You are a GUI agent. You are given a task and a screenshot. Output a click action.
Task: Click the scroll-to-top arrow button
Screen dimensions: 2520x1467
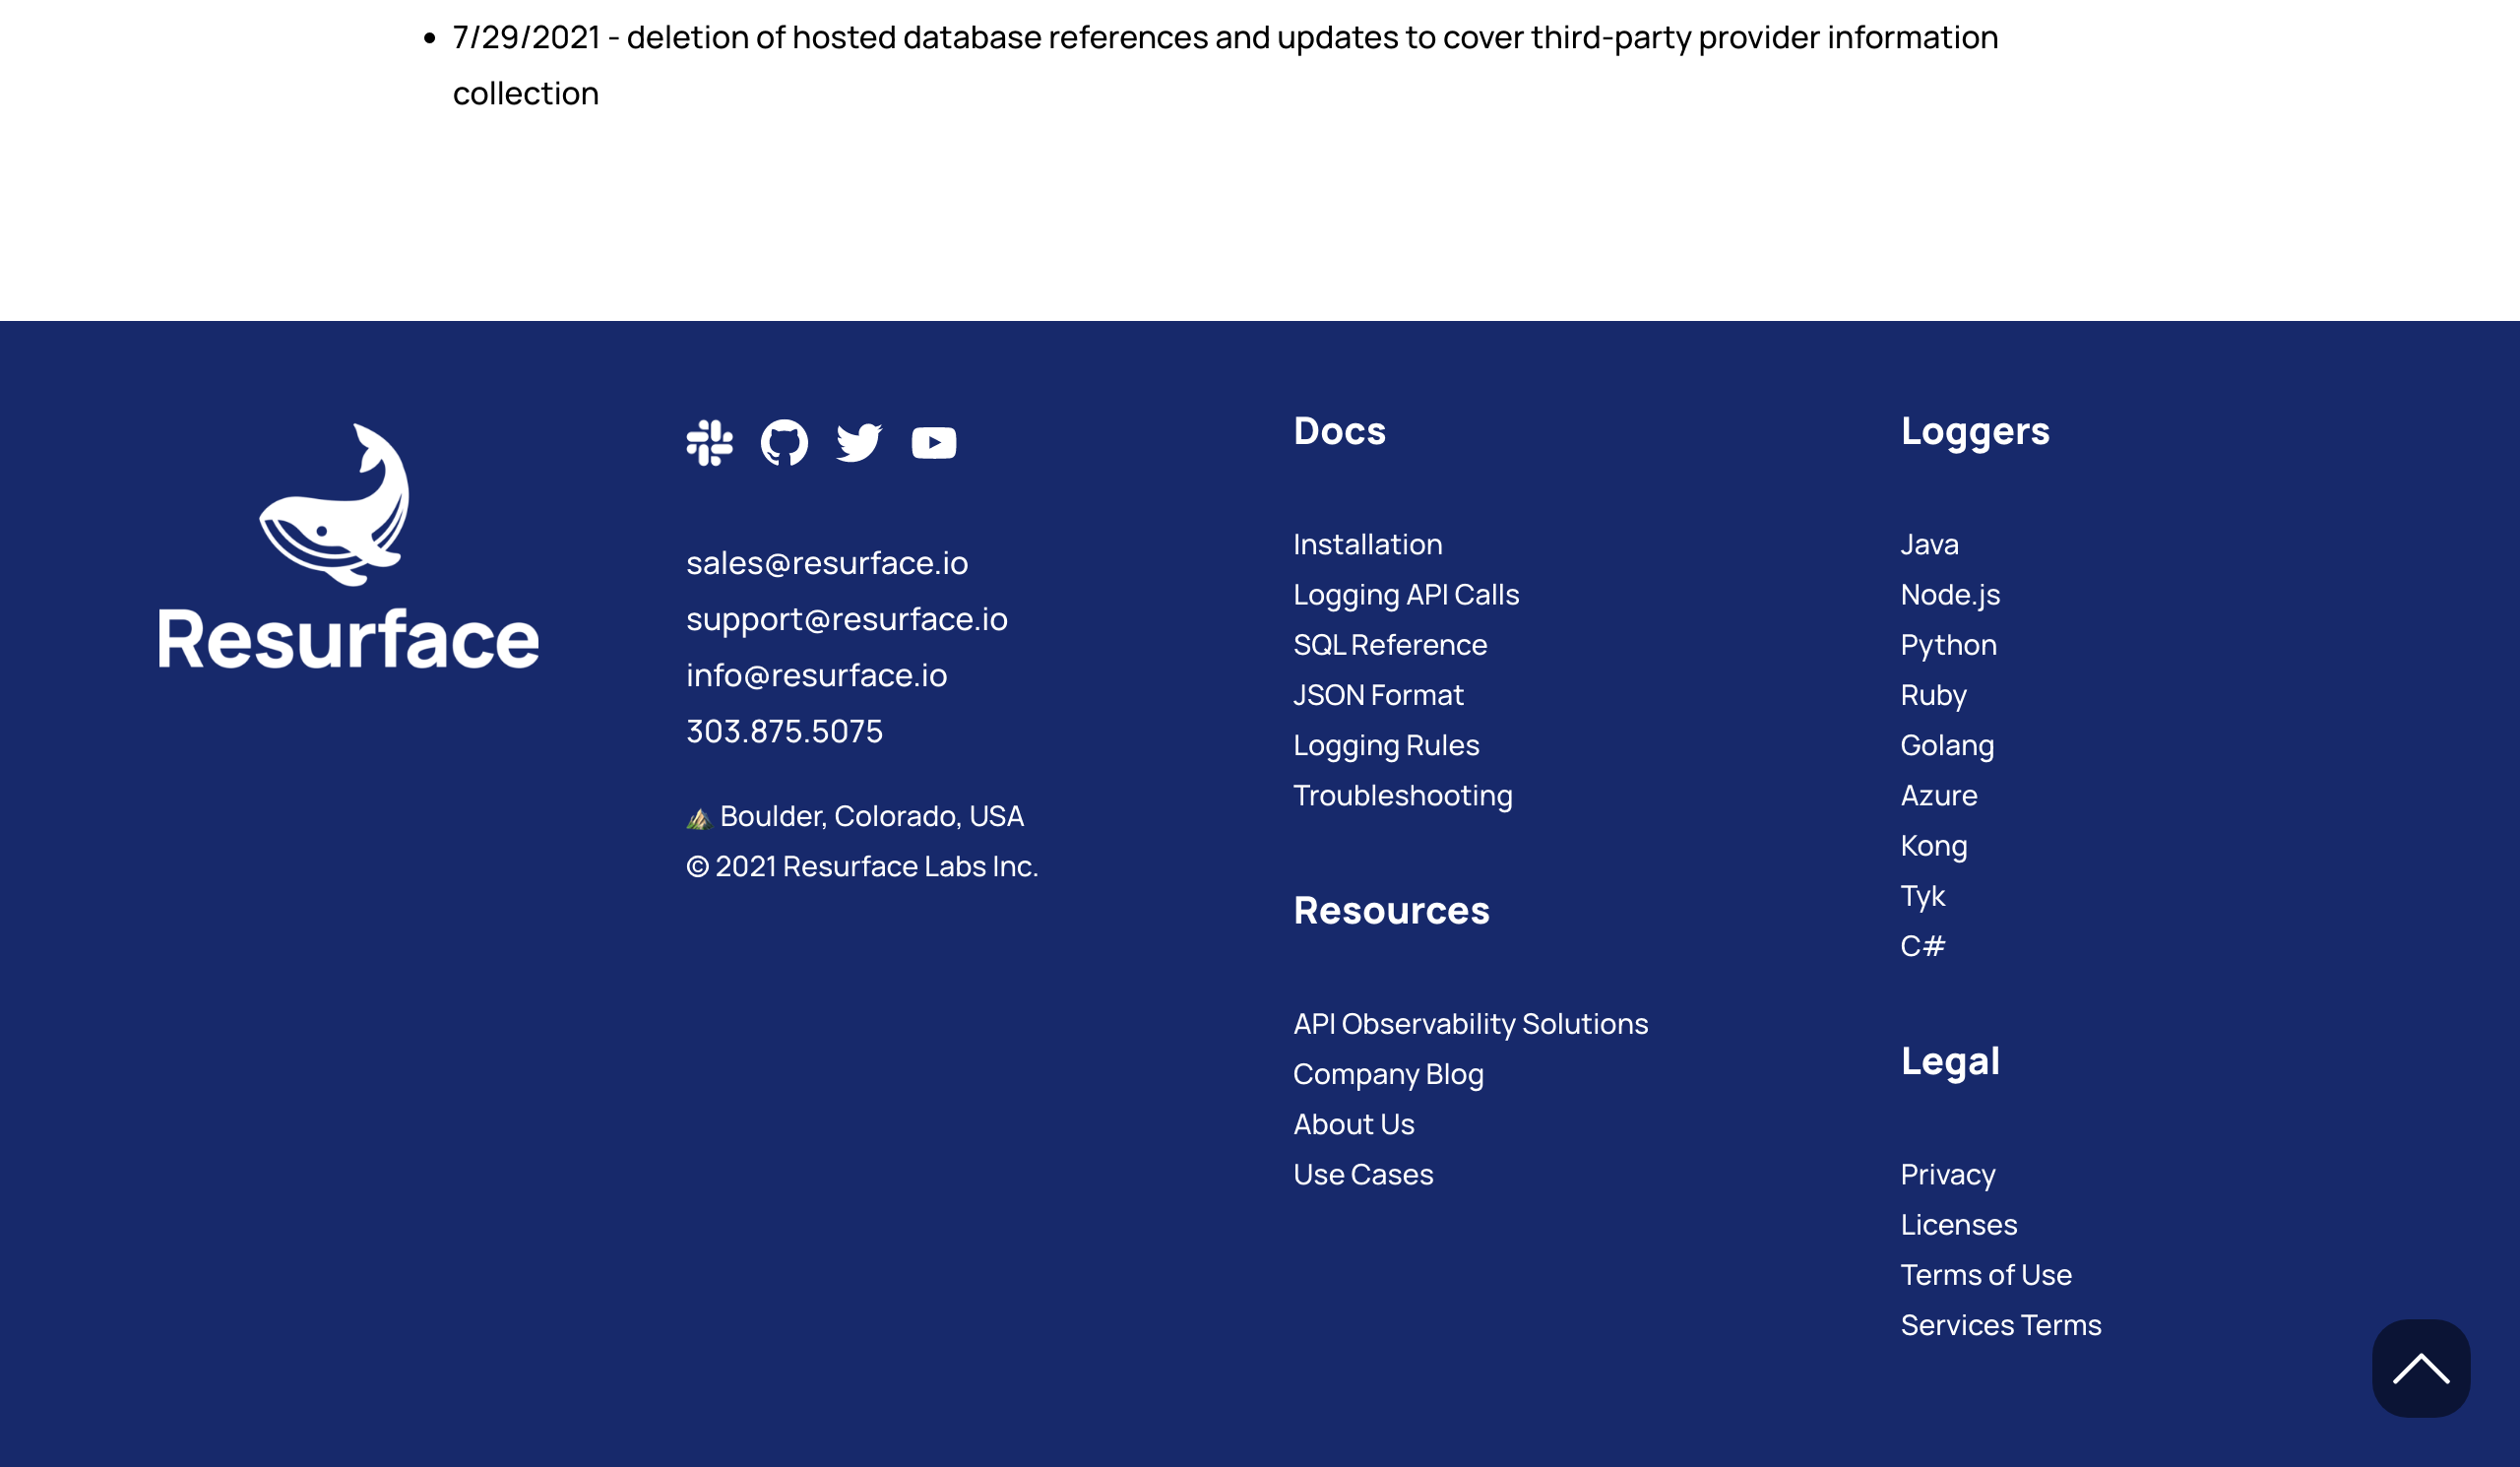point(2421,1368)
